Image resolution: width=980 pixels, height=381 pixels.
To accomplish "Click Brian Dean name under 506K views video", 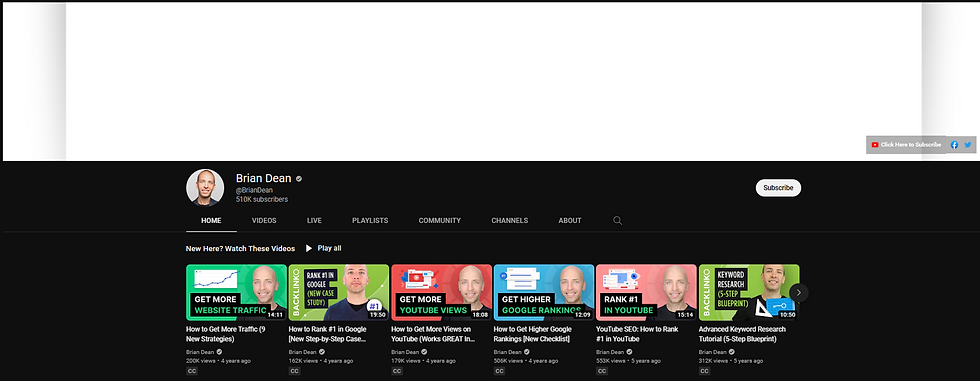I will tap(508, 352).
